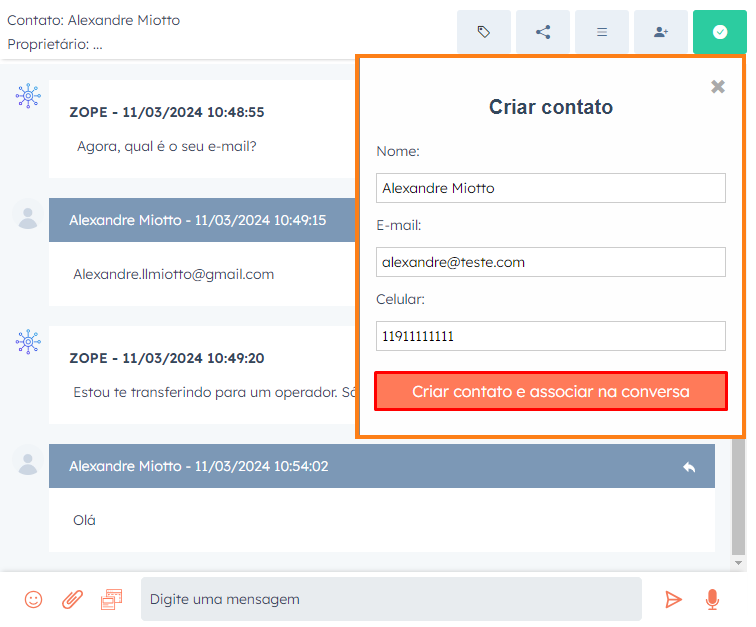Image resolution: width=756 pixels, height=627 pixels.
Task: Click the ZOPE bot avatar icon
Action: pyautogui.click(x=28, y=96)
